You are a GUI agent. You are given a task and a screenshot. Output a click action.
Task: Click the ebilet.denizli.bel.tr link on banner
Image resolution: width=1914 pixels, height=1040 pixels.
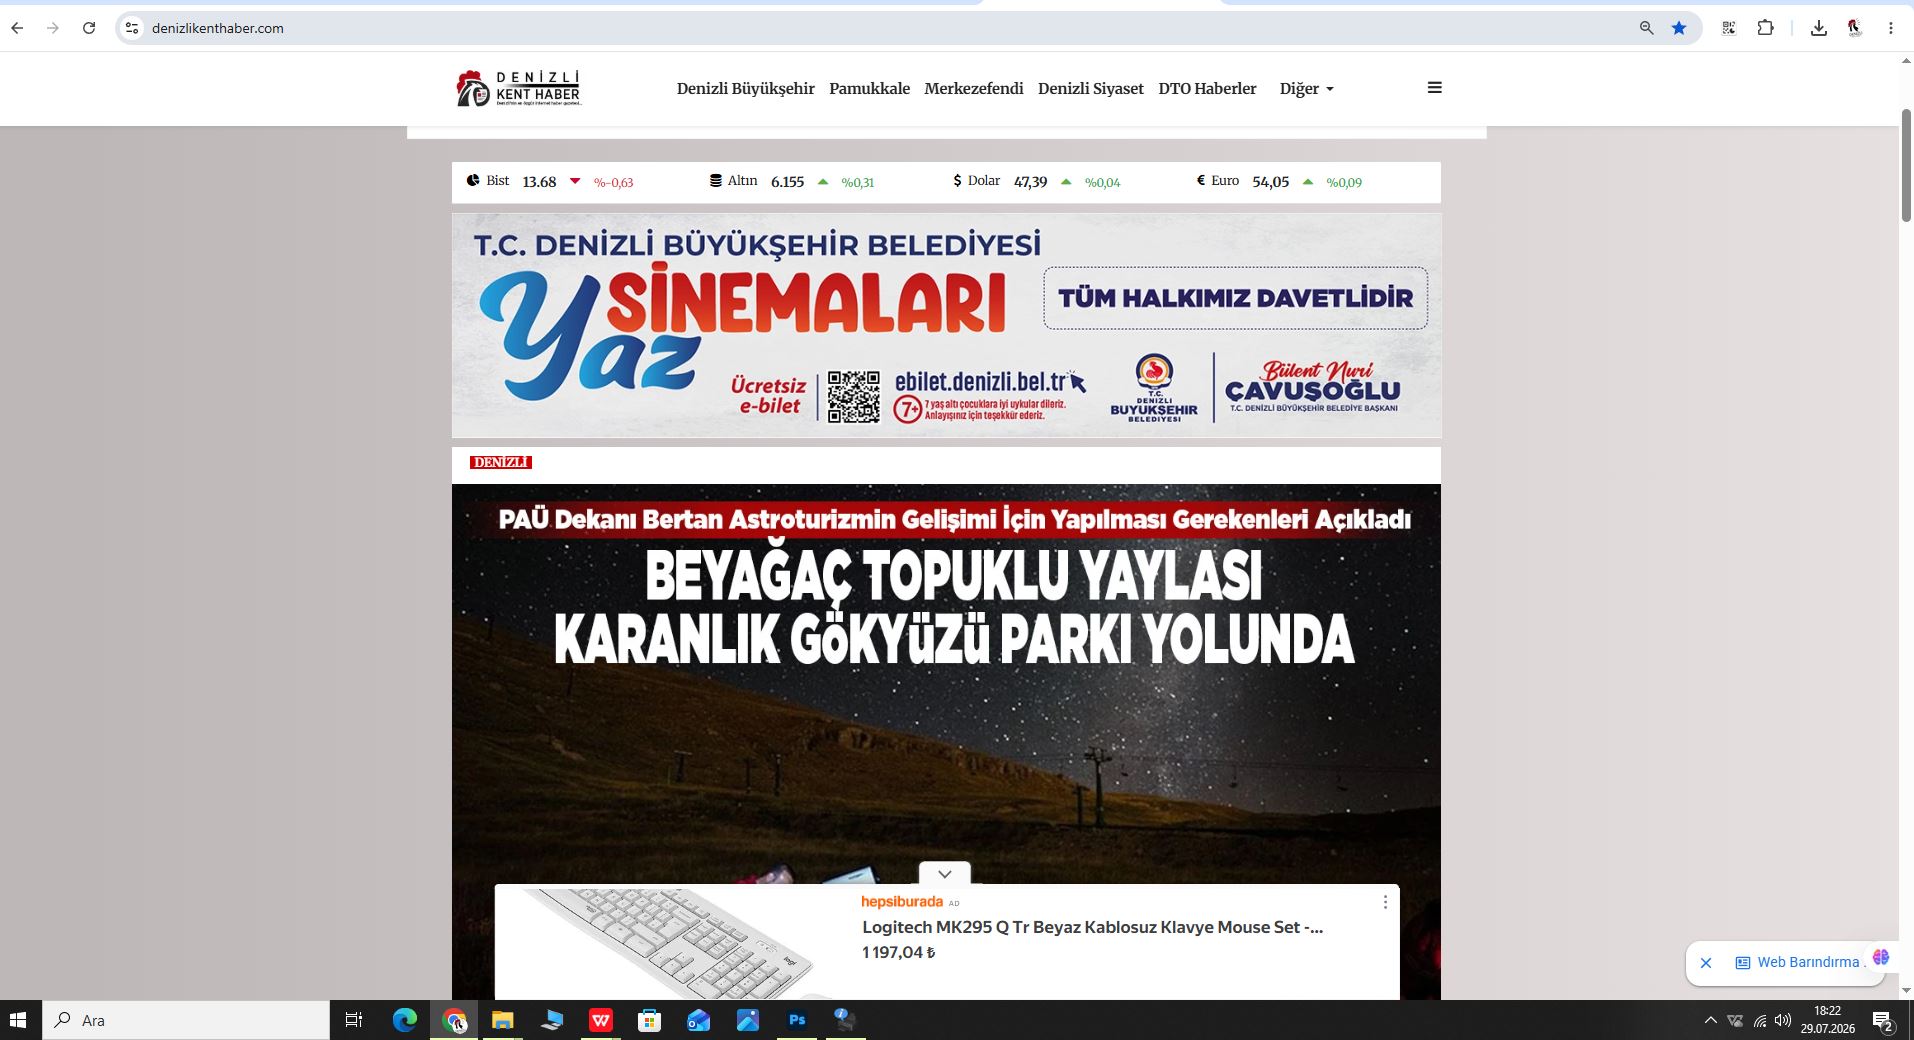click(980, 382)
